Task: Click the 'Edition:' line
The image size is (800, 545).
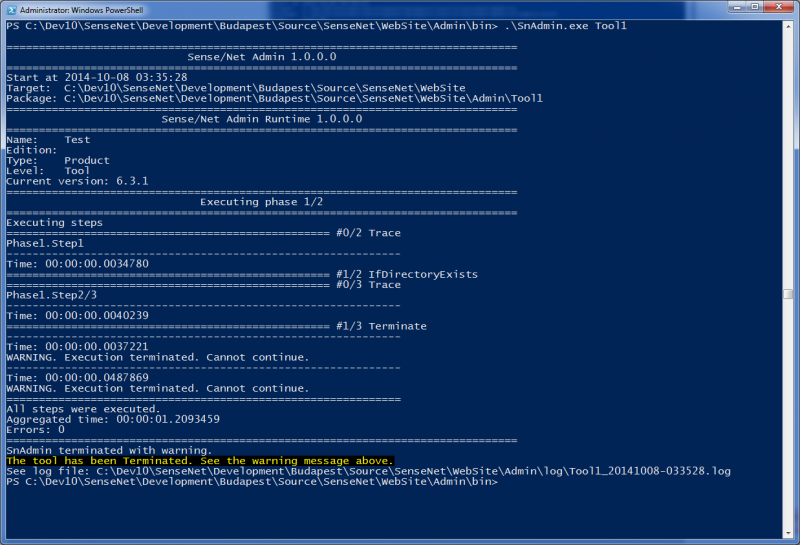Action: (32, 150)
